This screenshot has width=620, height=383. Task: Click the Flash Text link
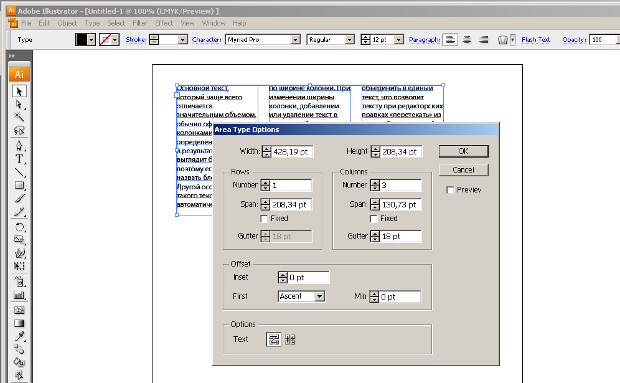coord(535,40)
